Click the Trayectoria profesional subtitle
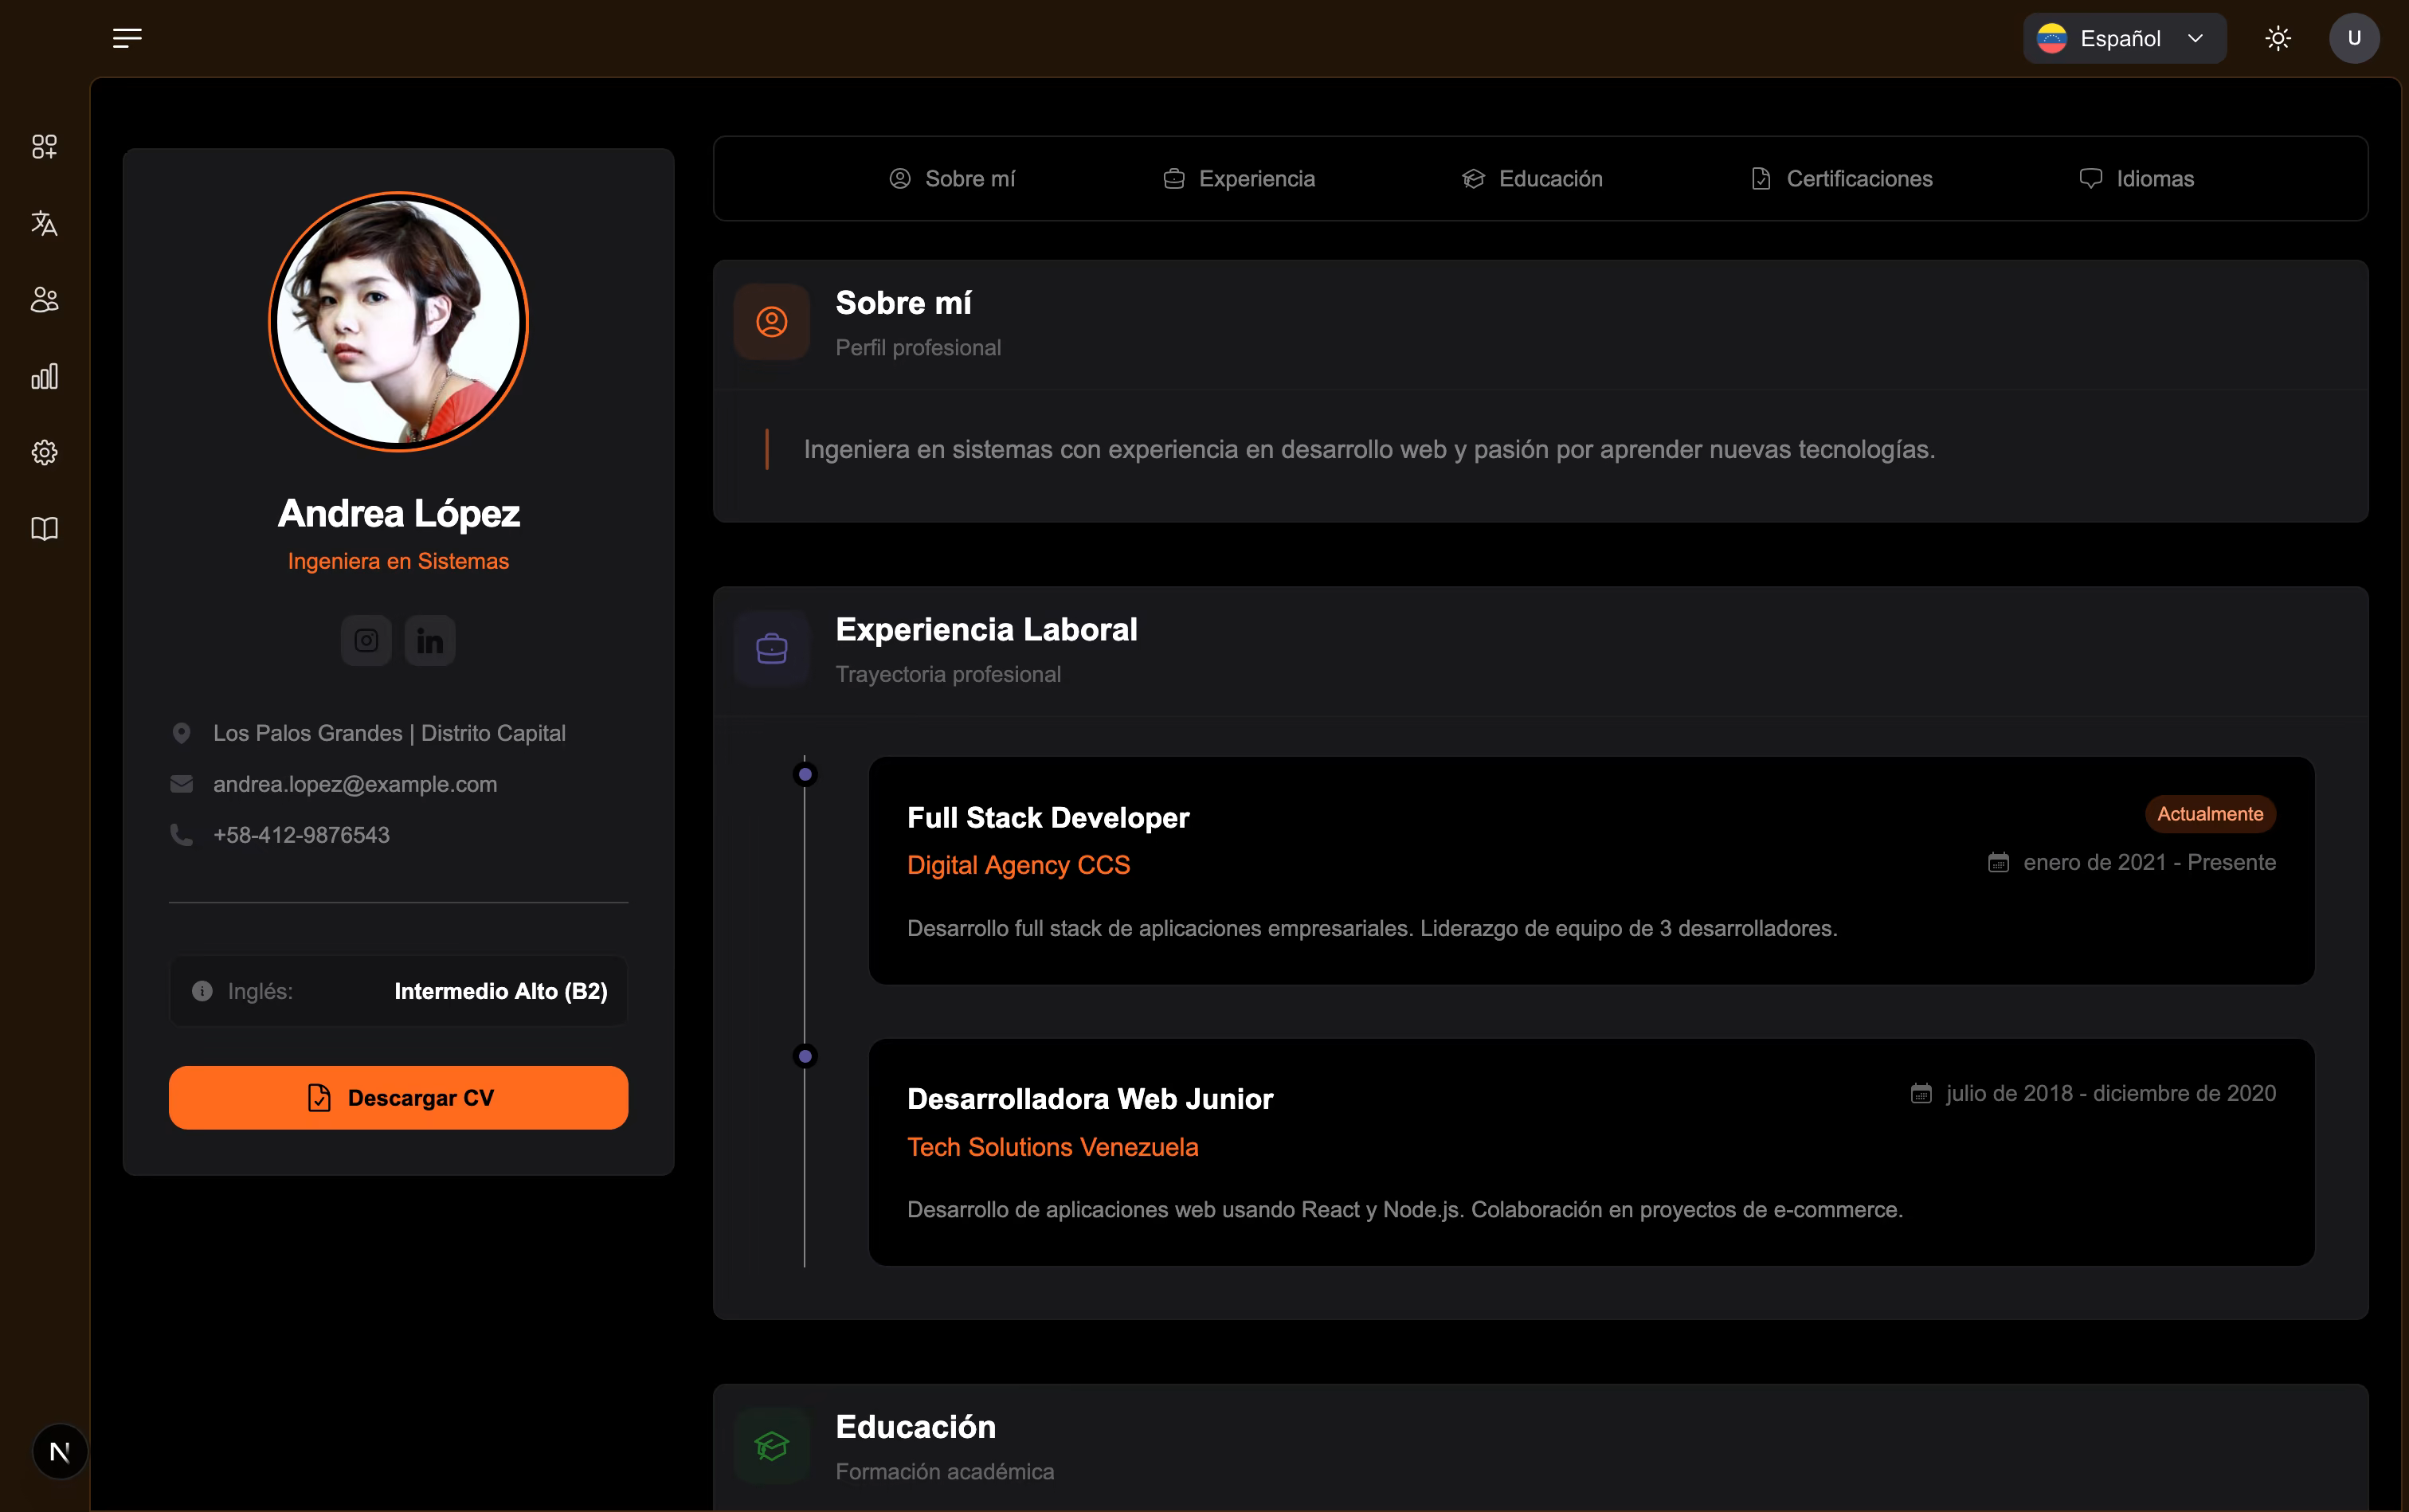2409x1512 pixels. tap(948, 674)
